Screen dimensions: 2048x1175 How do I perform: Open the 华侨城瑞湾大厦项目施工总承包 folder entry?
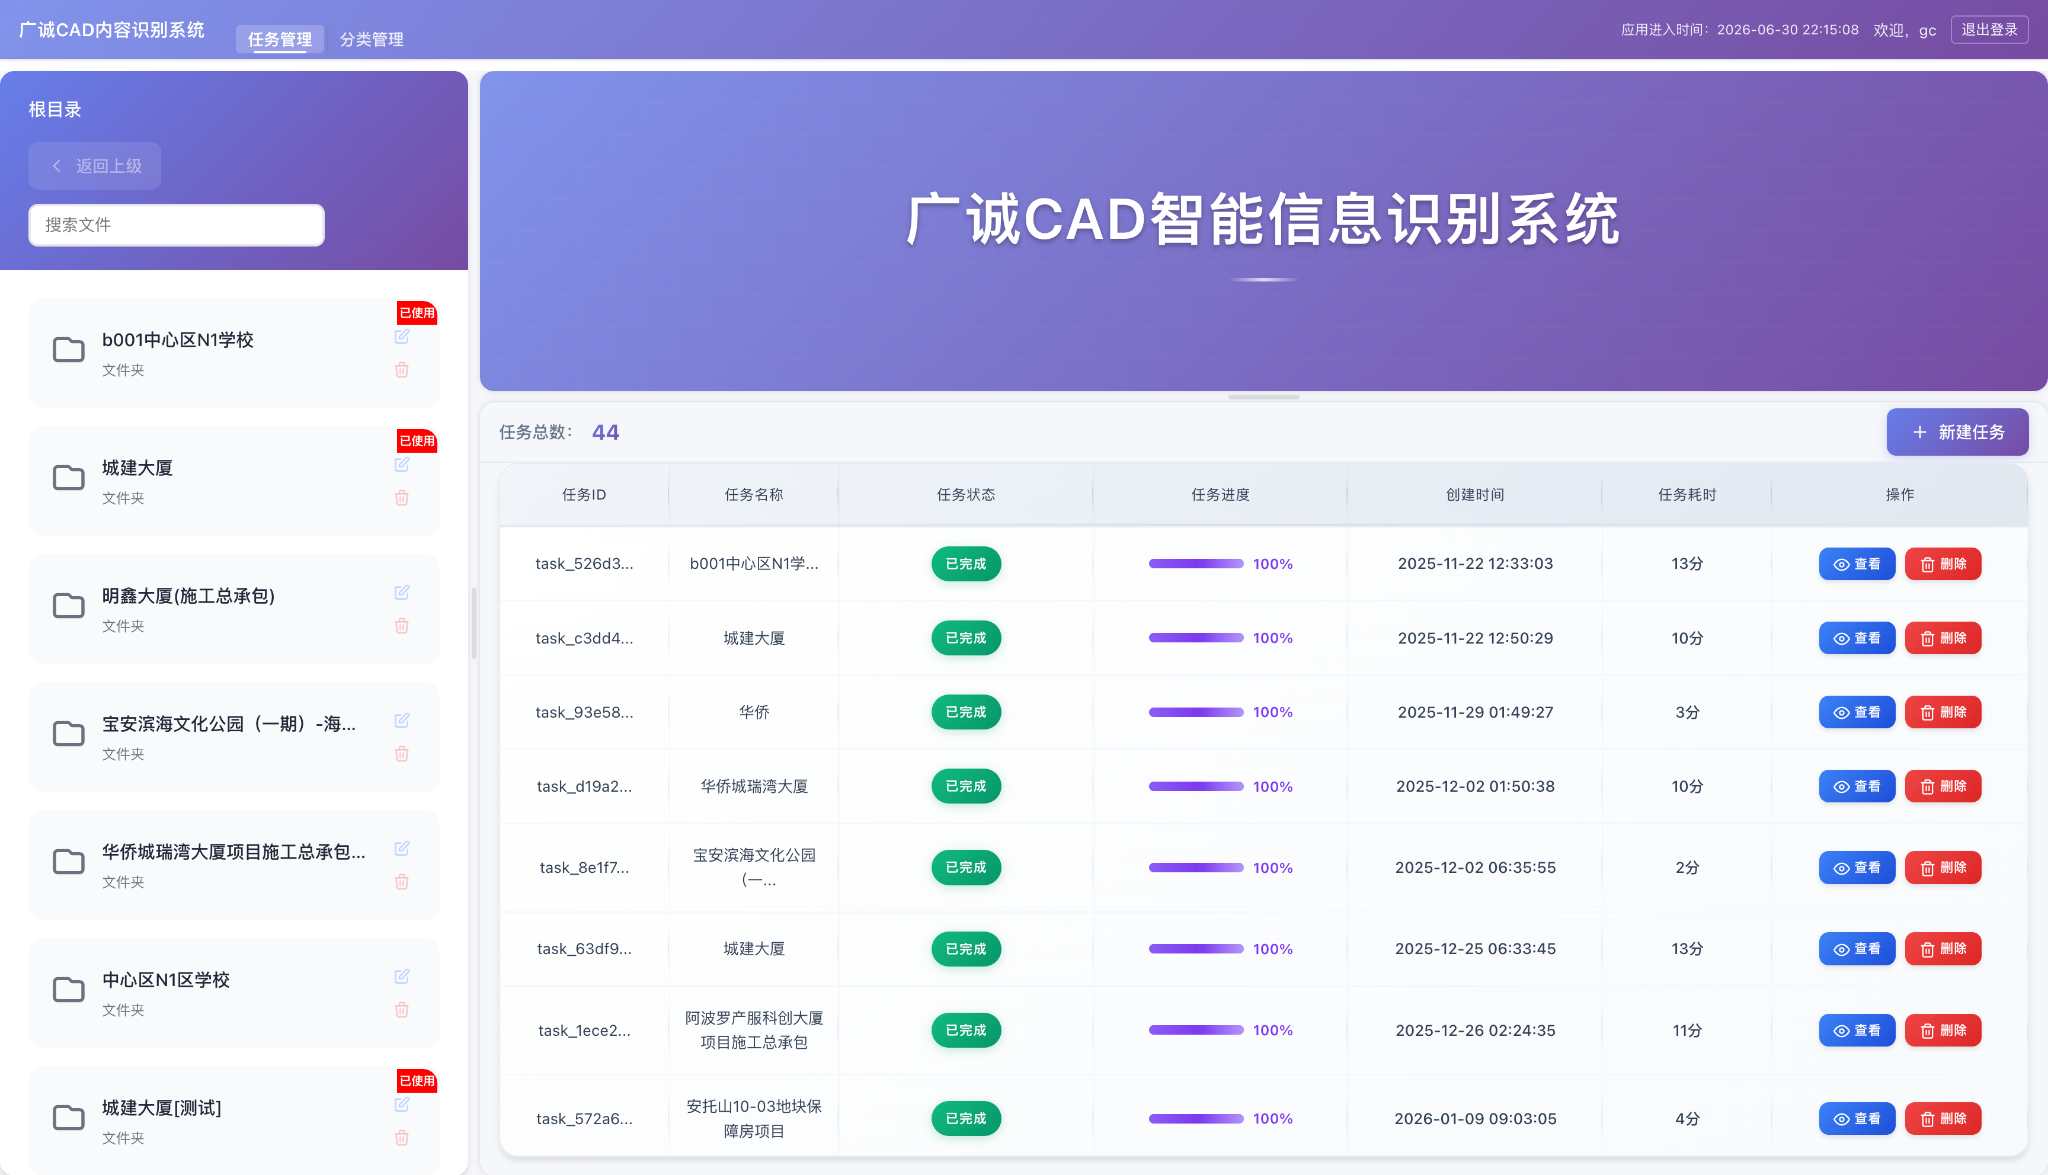click(x=234, y=865)
